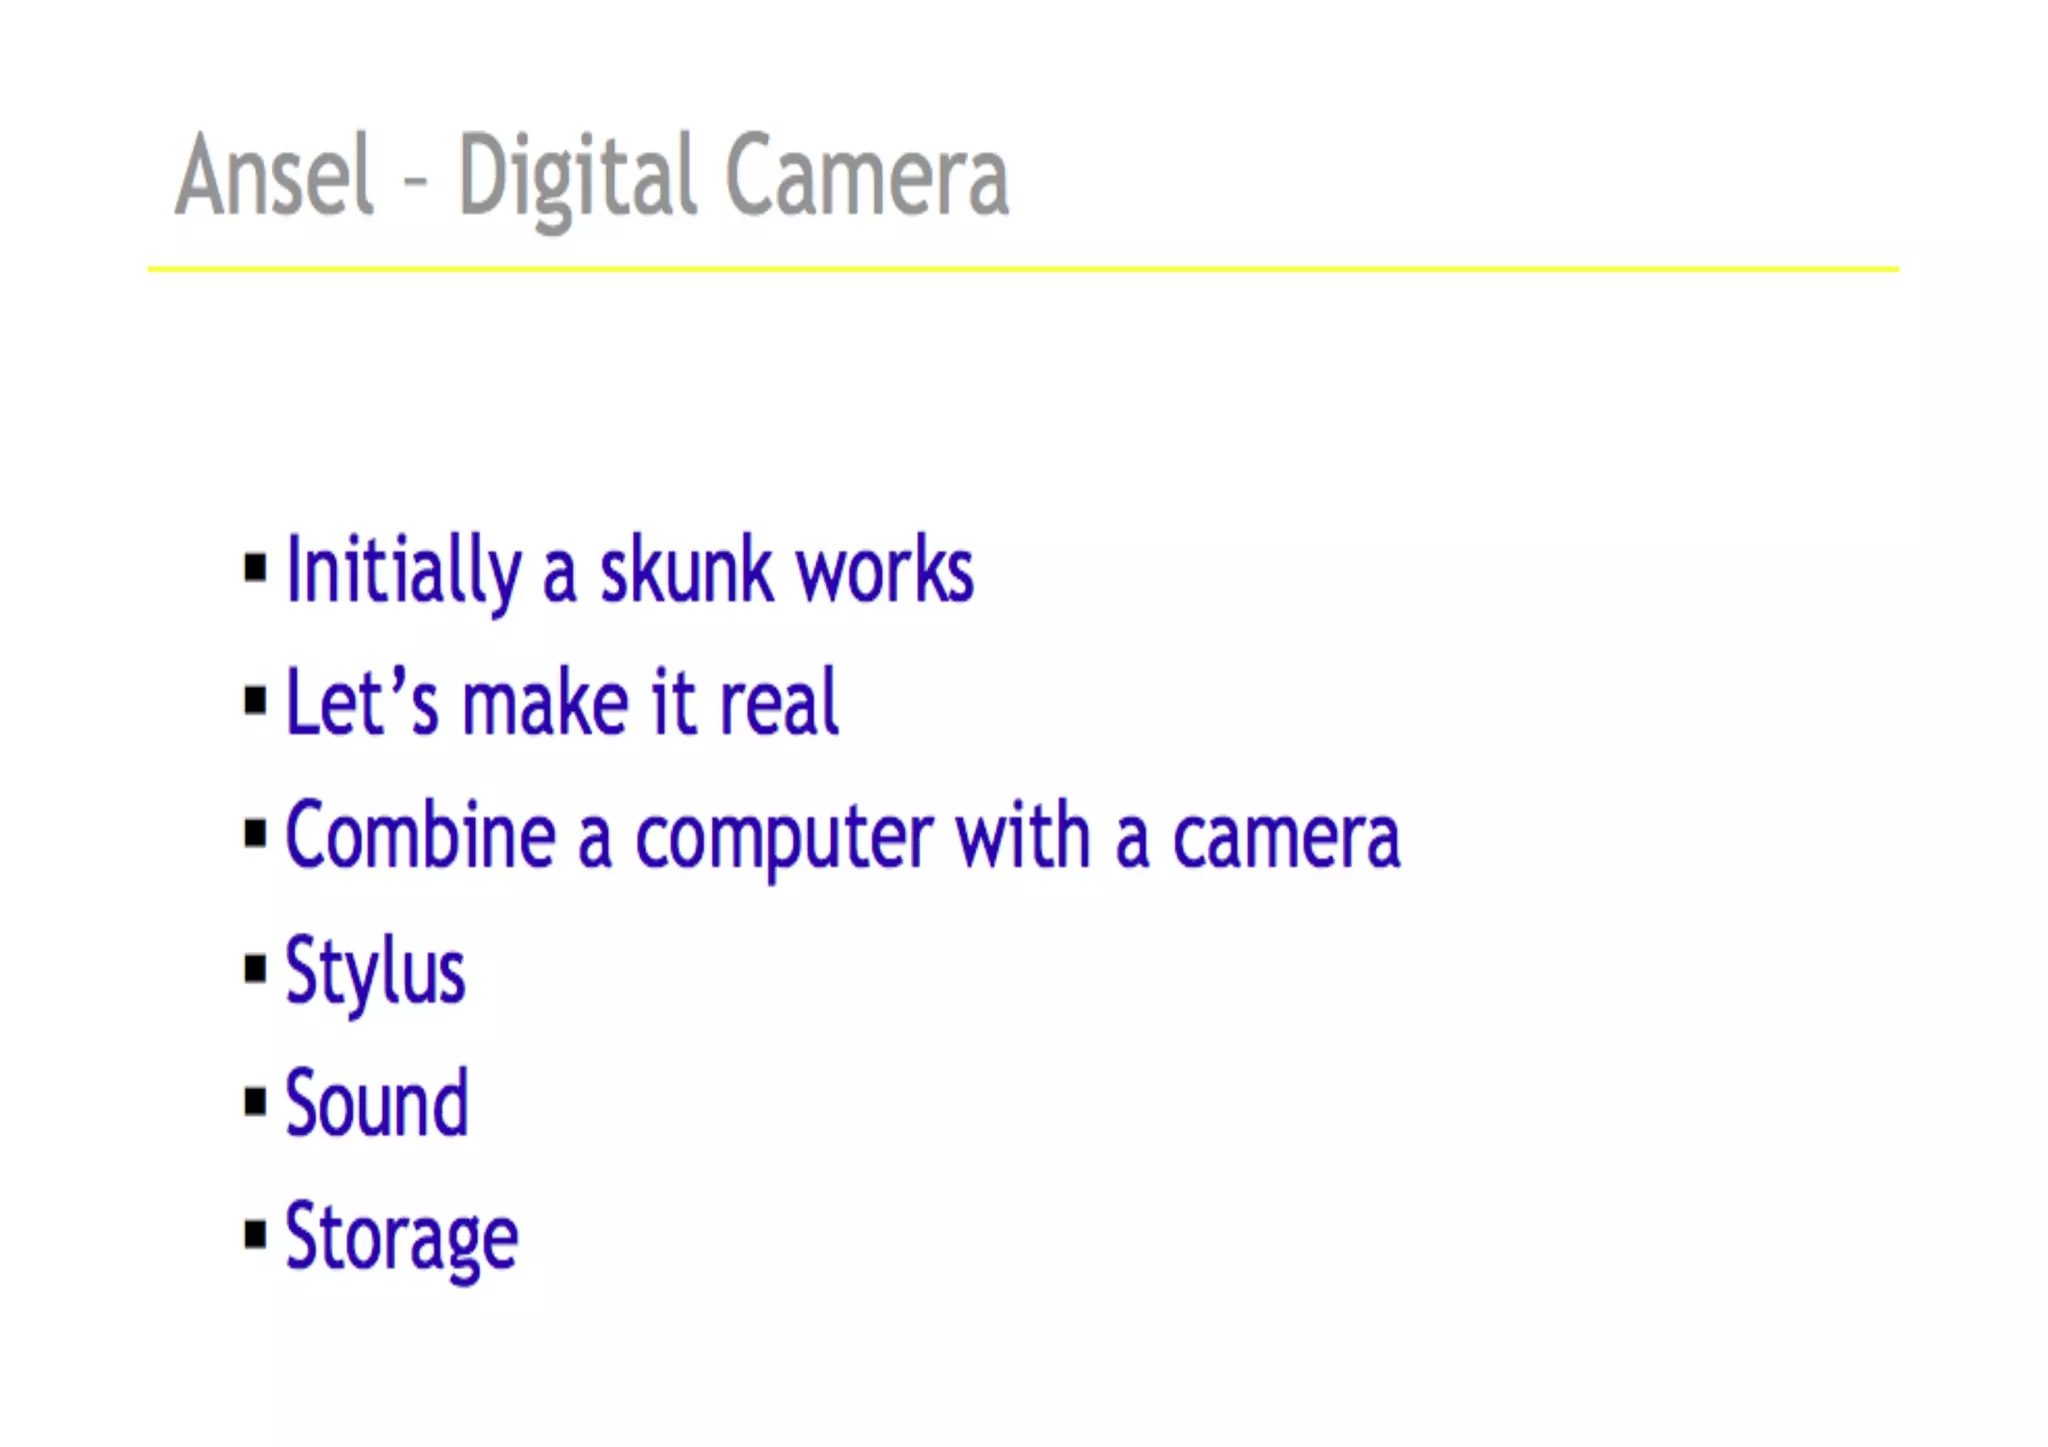Click 'Combine a computer with a camera' text

coord(843,838)
